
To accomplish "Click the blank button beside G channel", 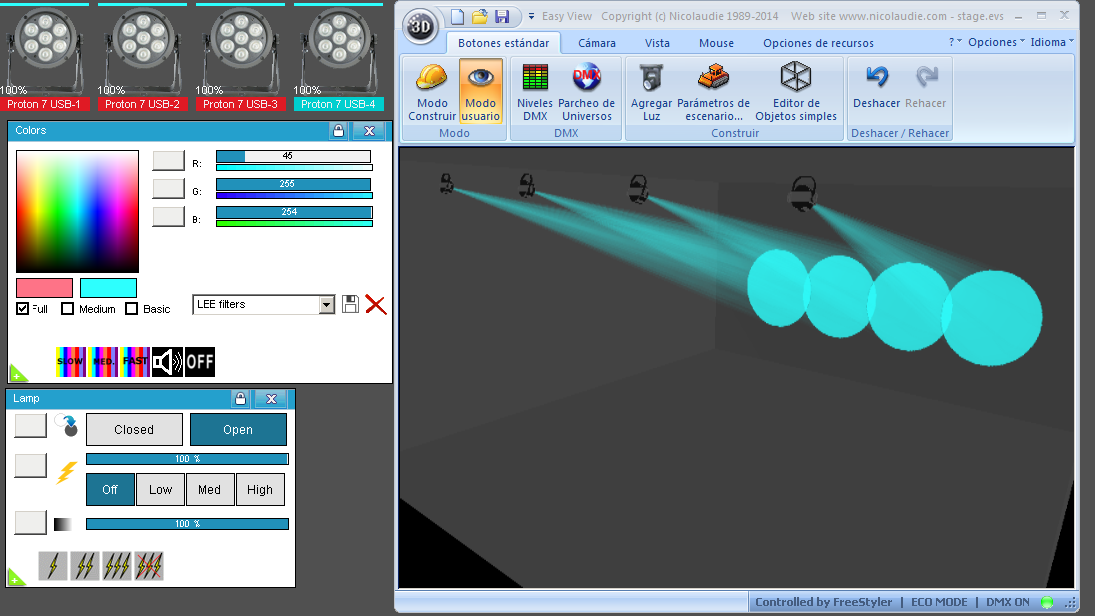I will pyautogui.click(x=168, y=189).
